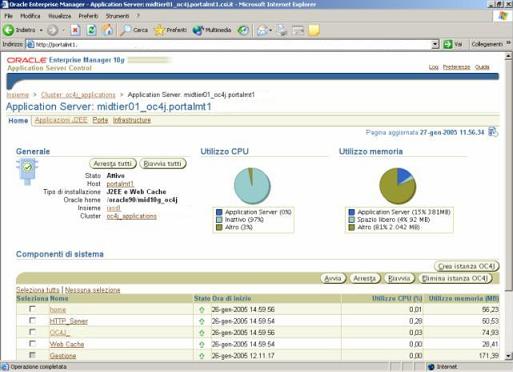Open the Web Cache component link
Image resolution: width=513 pixels, height=372 pixels.
tap(67, 344)
